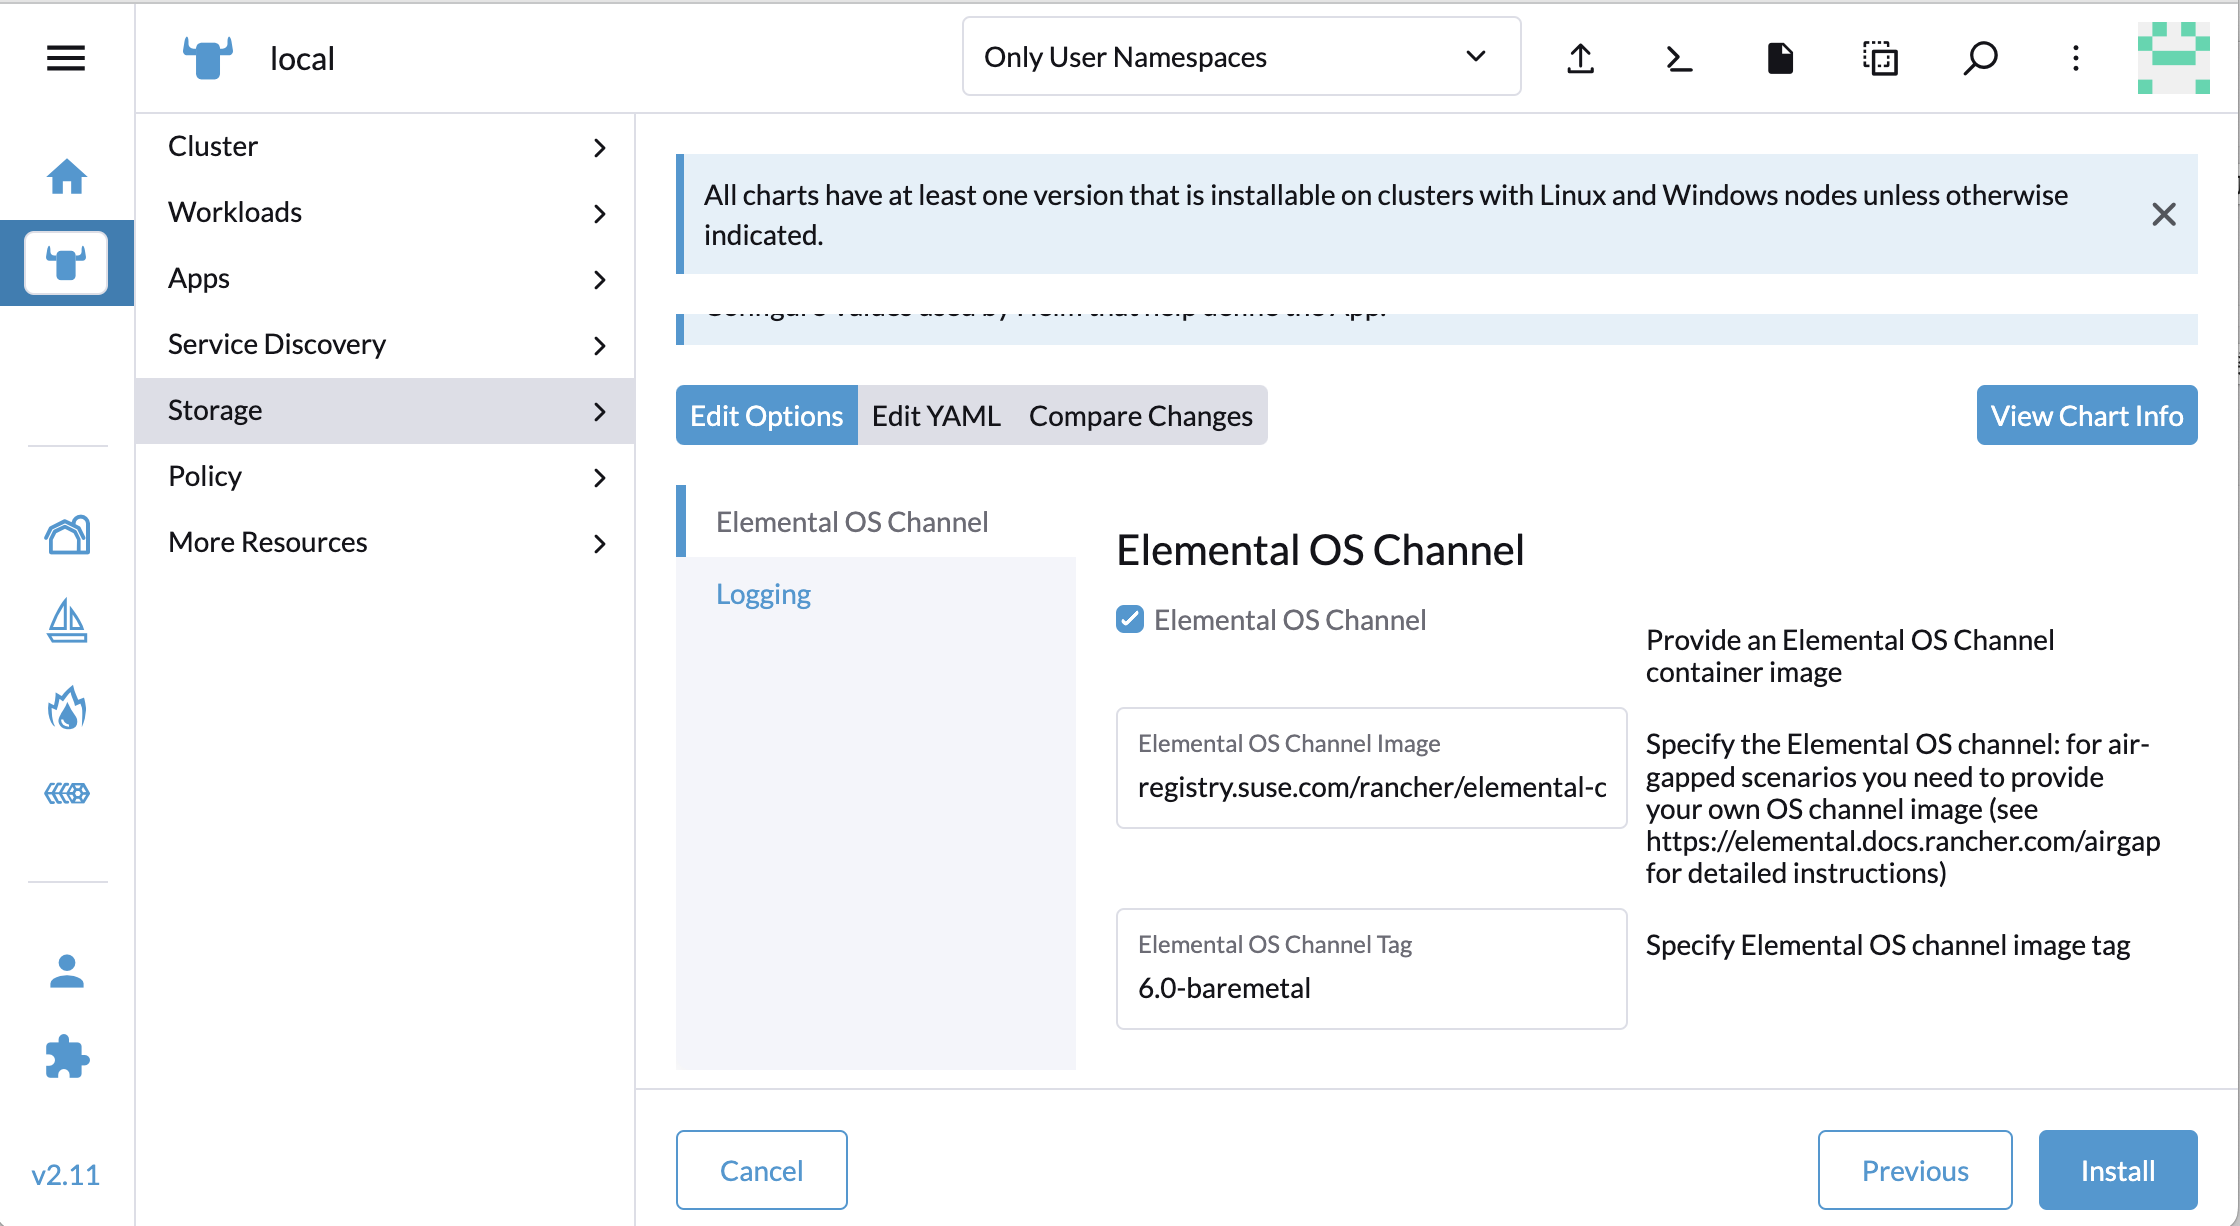Copy KubeConfig to clipboard icon
Screen dimensions: 2240x1226
1880,58
